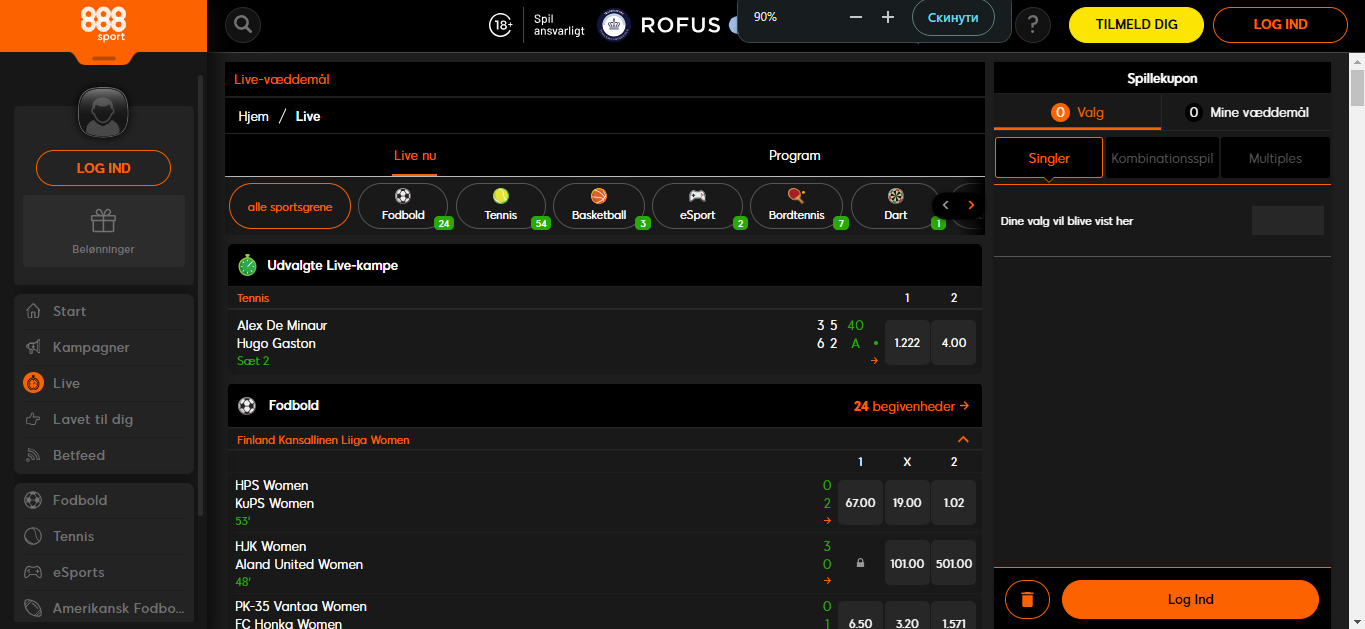Click LOG IND in top header

click(1280, 25)
